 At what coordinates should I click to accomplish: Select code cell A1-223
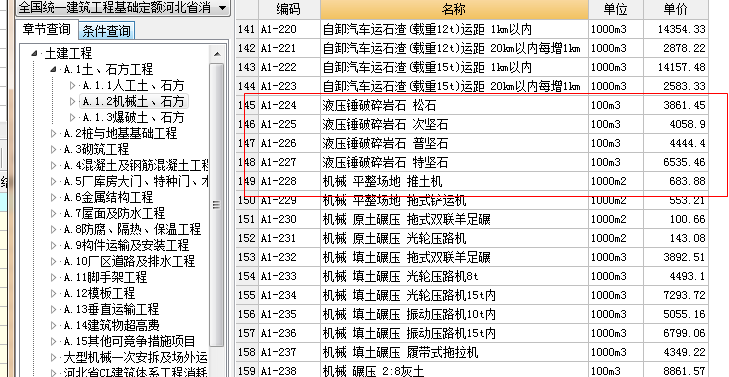click(x=289, y=86)
